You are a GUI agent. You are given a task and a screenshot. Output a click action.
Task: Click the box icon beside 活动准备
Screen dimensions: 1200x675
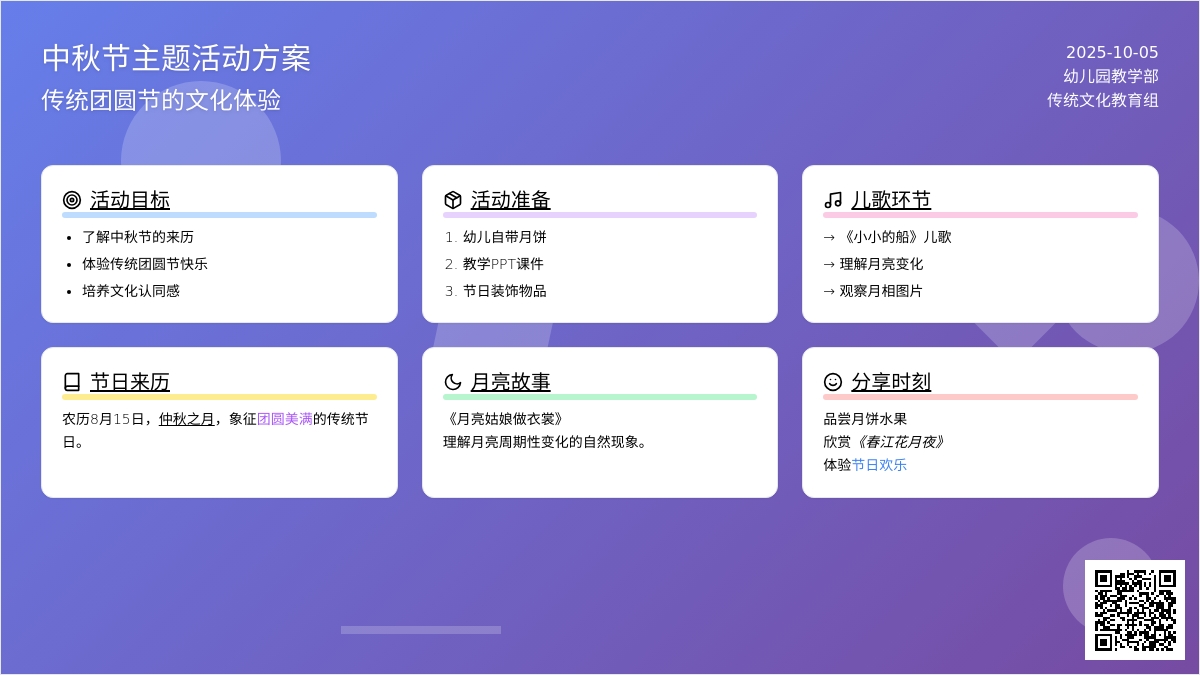(453, 200)
